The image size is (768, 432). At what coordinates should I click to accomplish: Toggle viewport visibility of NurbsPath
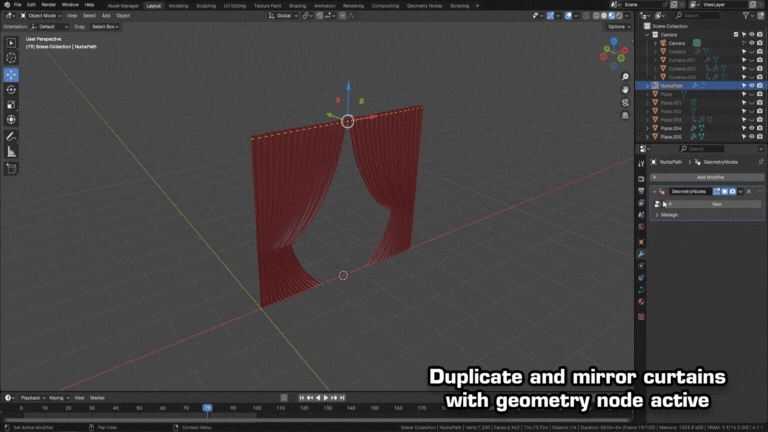(752, 86)
